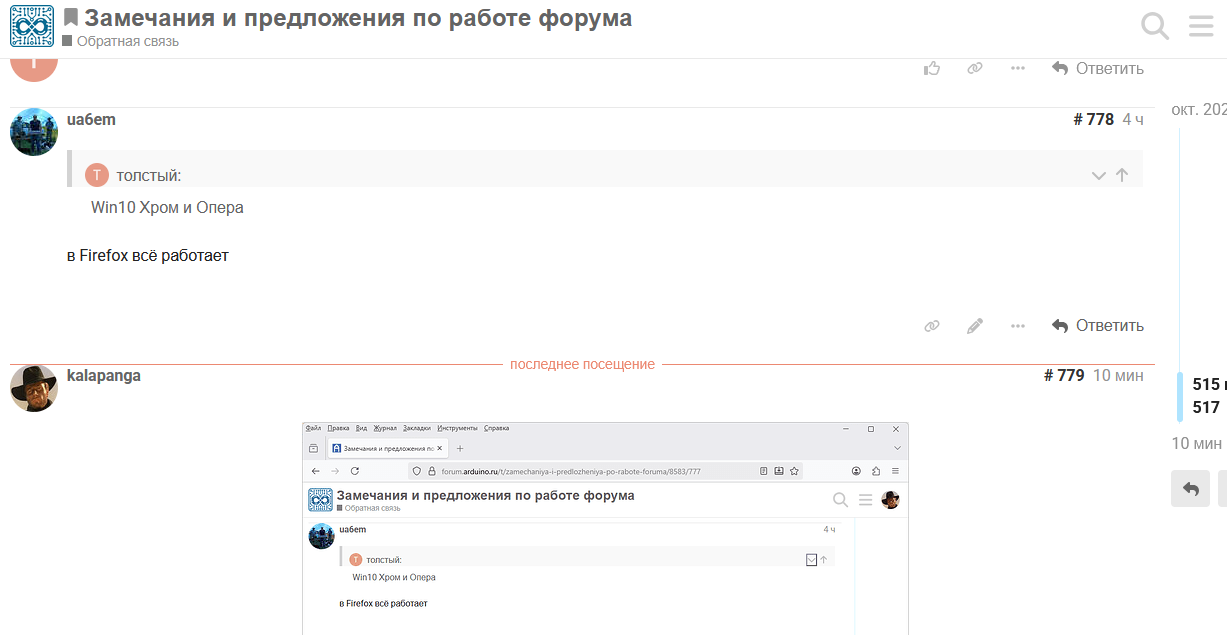This screenshot has height=635, width=1227.
Task: Jump to quoted post via up arrow
Action: click(x=1122, y=175)
